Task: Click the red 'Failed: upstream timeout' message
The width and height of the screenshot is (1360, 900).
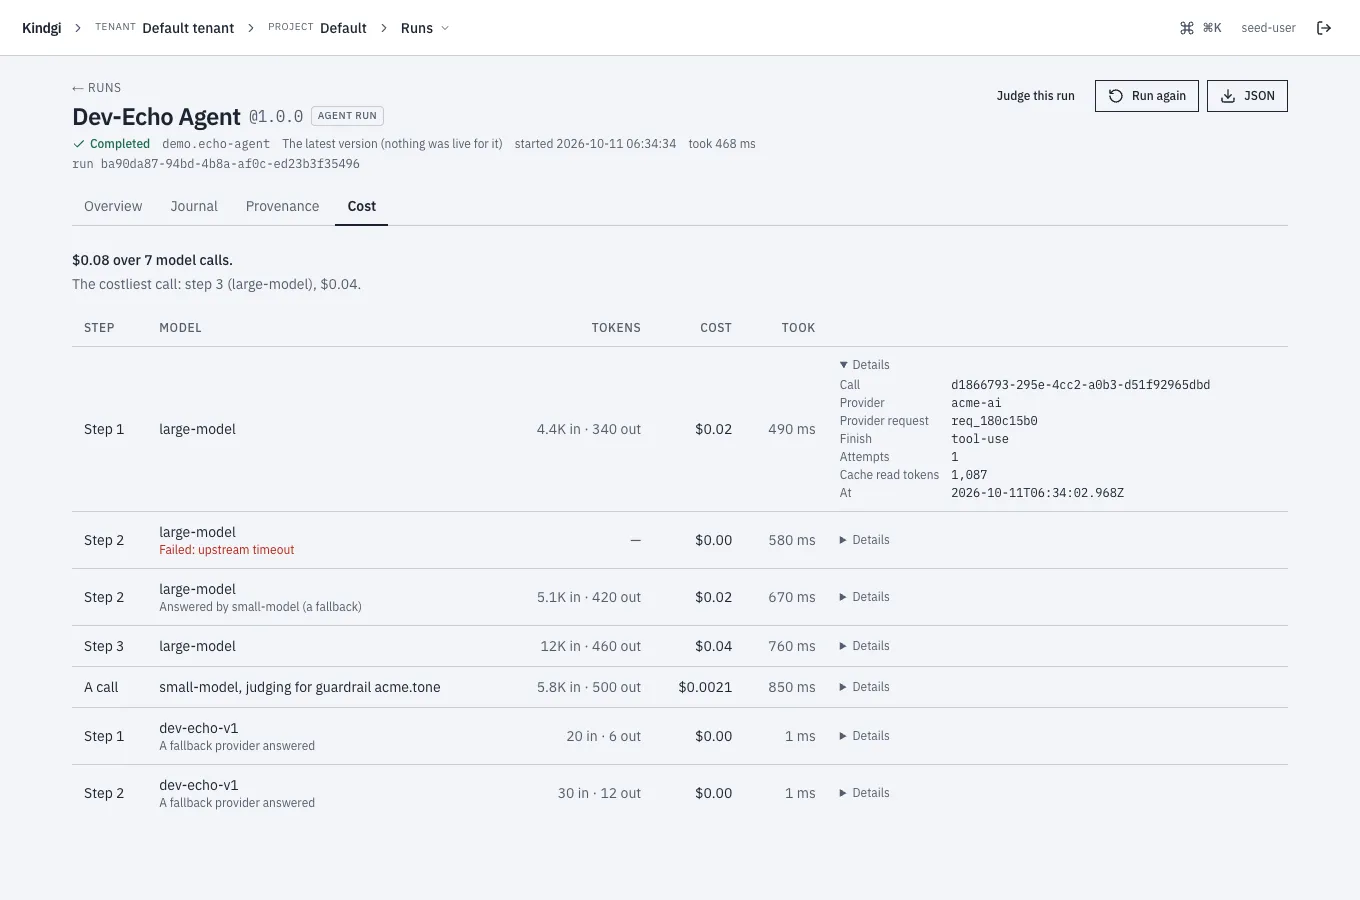Action: click(227, 550)
